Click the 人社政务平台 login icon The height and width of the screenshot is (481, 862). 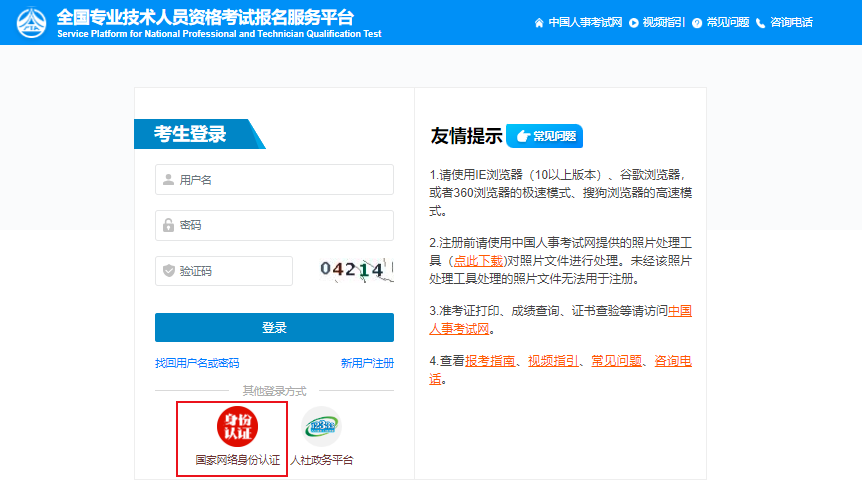point(321,426)
